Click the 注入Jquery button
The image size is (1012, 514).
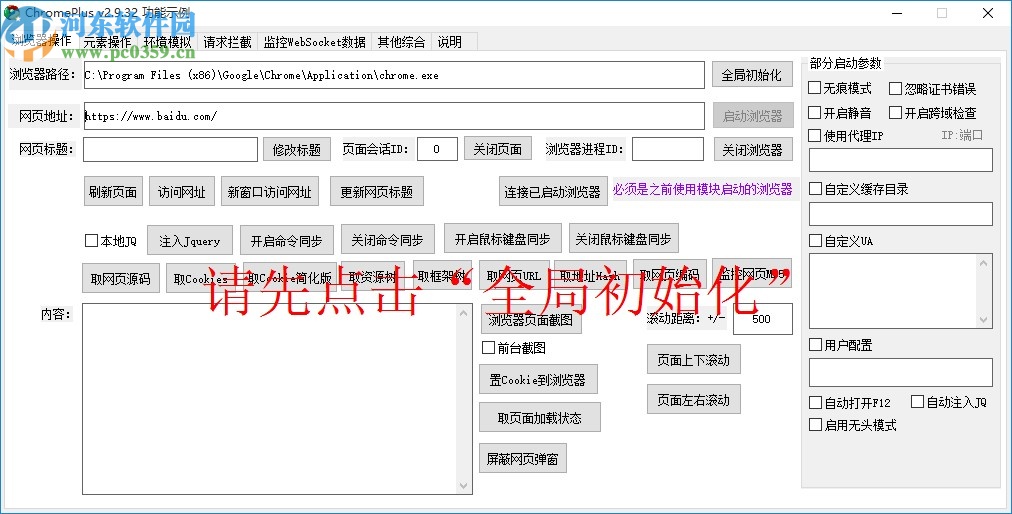(190, 242)
